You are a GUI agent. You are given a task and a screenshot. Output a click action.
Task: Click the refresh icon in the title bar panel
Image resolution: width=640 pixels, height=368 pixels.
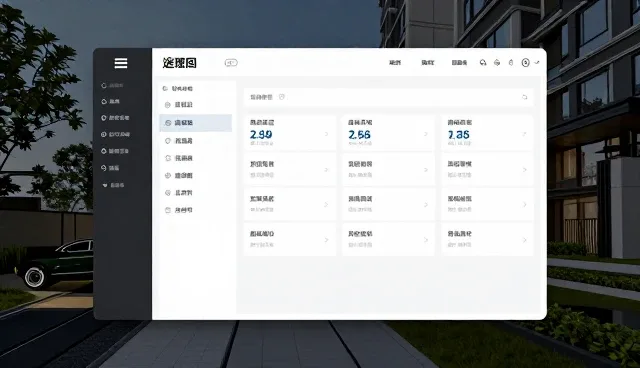click(524, 97)
